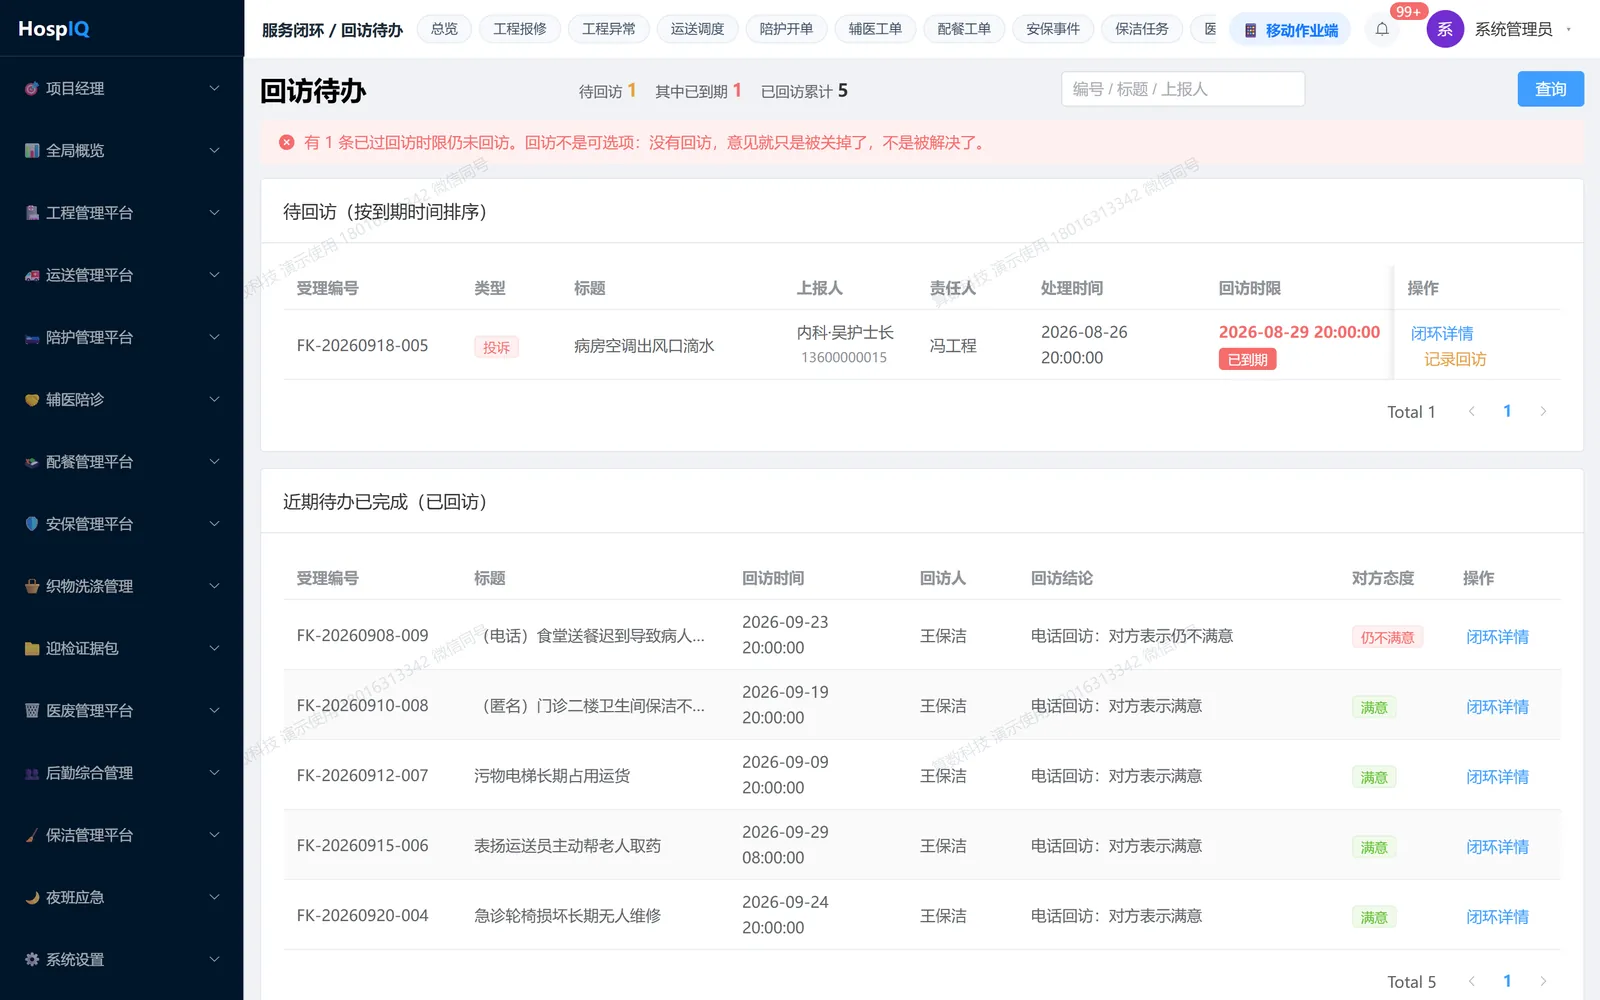The width and height of the screenshot is (1600, 1000).
Task: Expand the 全局概览 menu chevron
Action: click(x=214, y=151)
